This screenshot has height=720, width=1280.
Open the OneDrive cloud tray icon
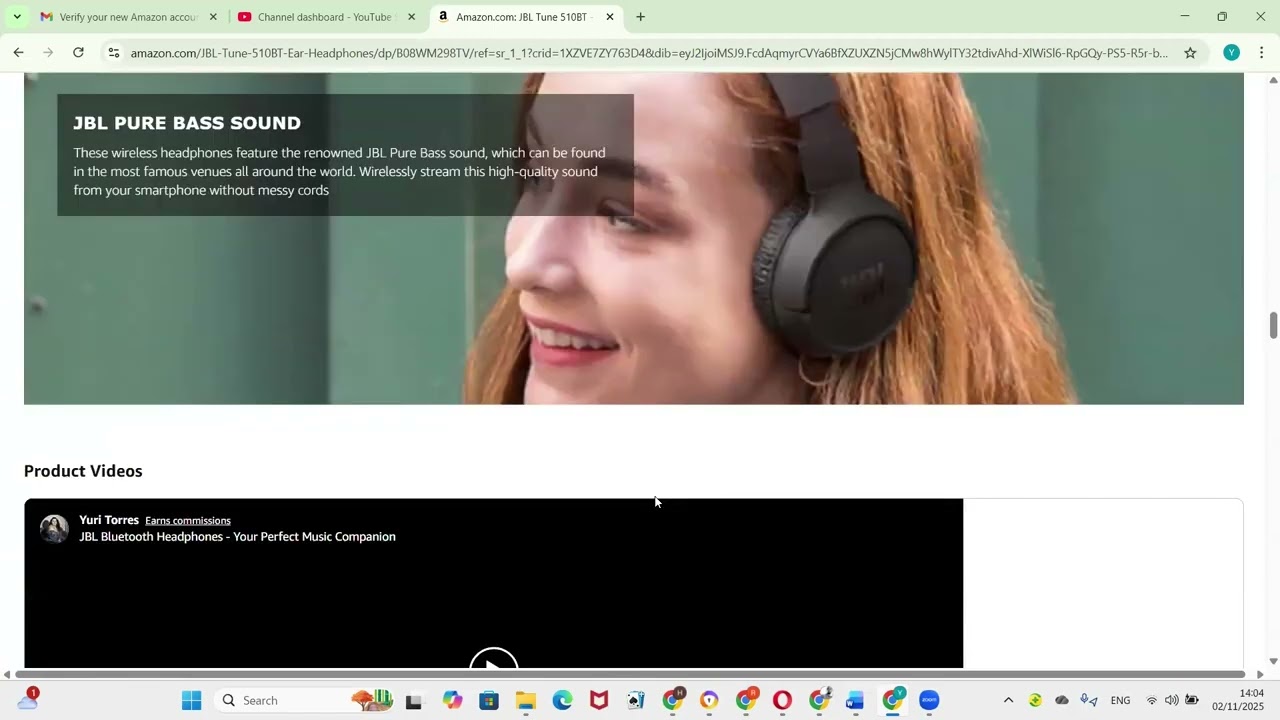1062,700
